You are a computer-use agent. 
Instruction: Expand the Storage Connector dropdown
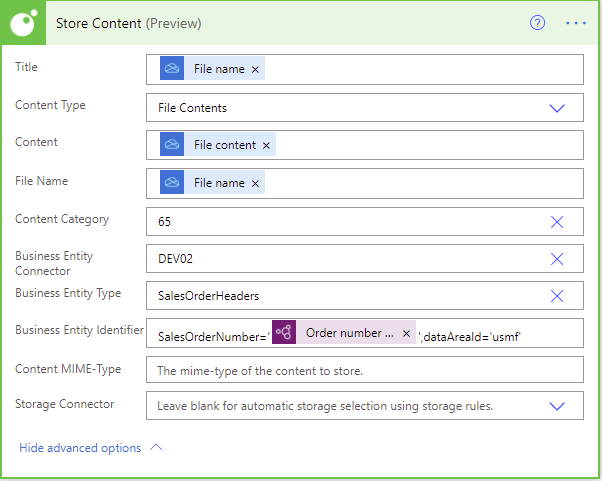[557, 406]
